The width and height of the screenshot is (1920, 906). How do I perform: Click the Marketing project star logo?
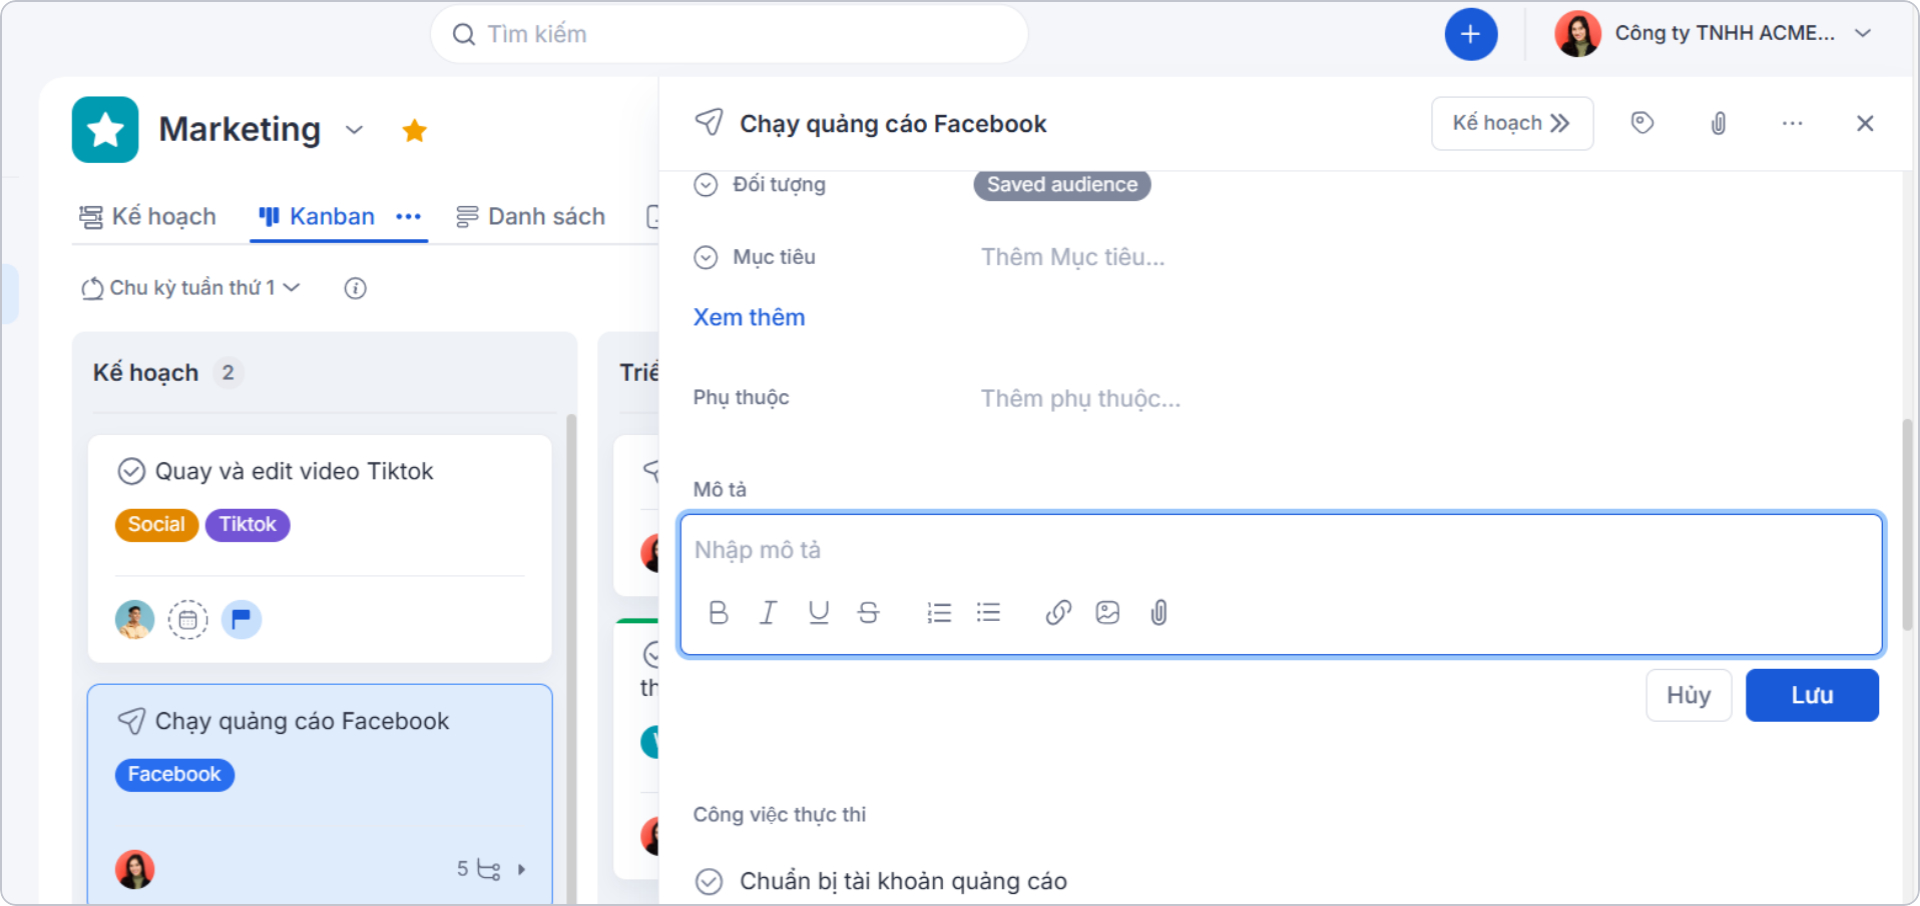(105, 129)
